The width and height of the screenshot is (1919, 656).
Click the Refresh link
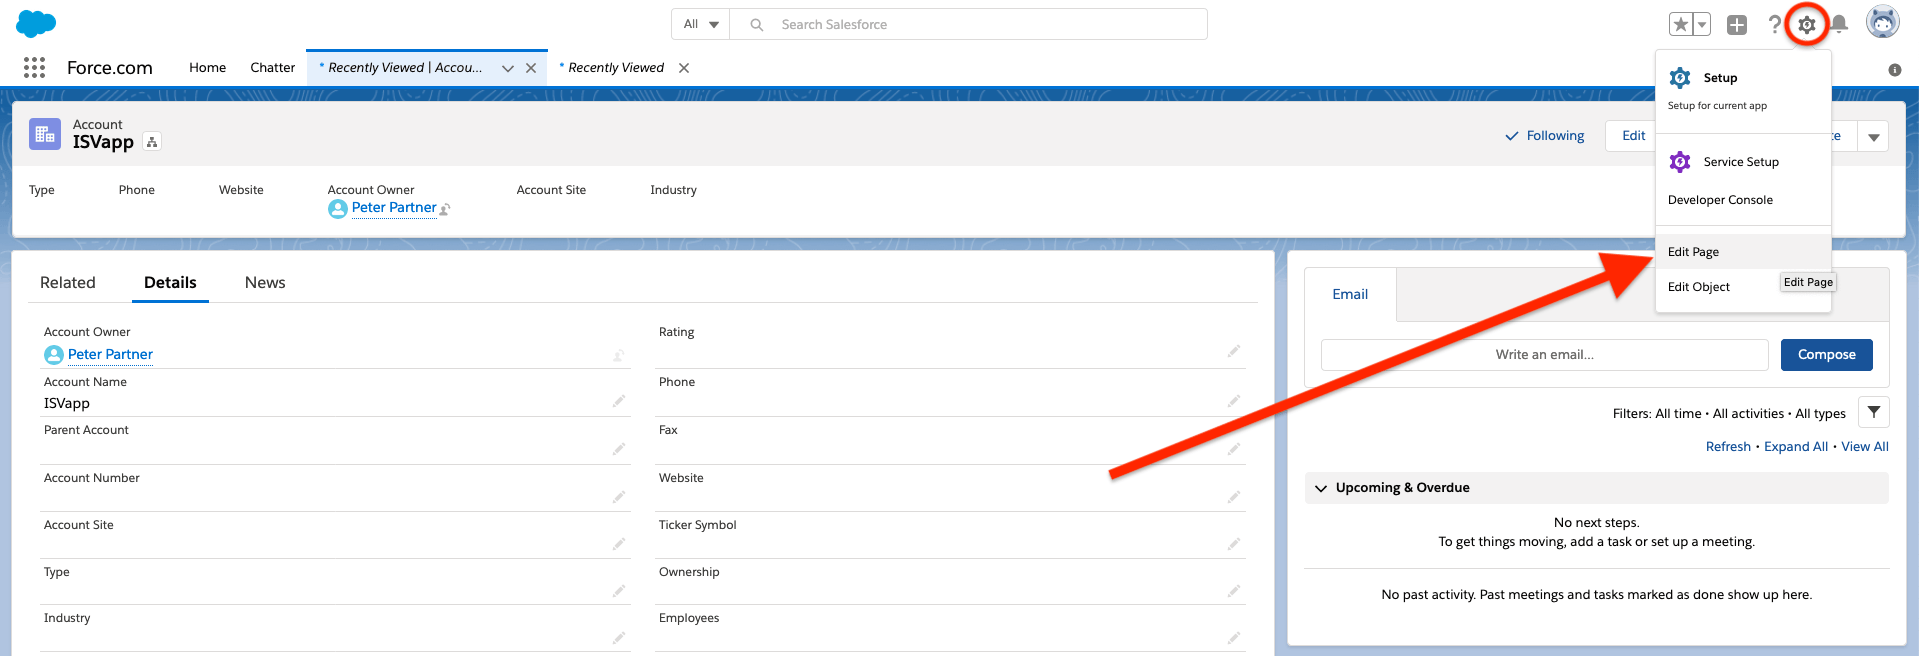1728,446
